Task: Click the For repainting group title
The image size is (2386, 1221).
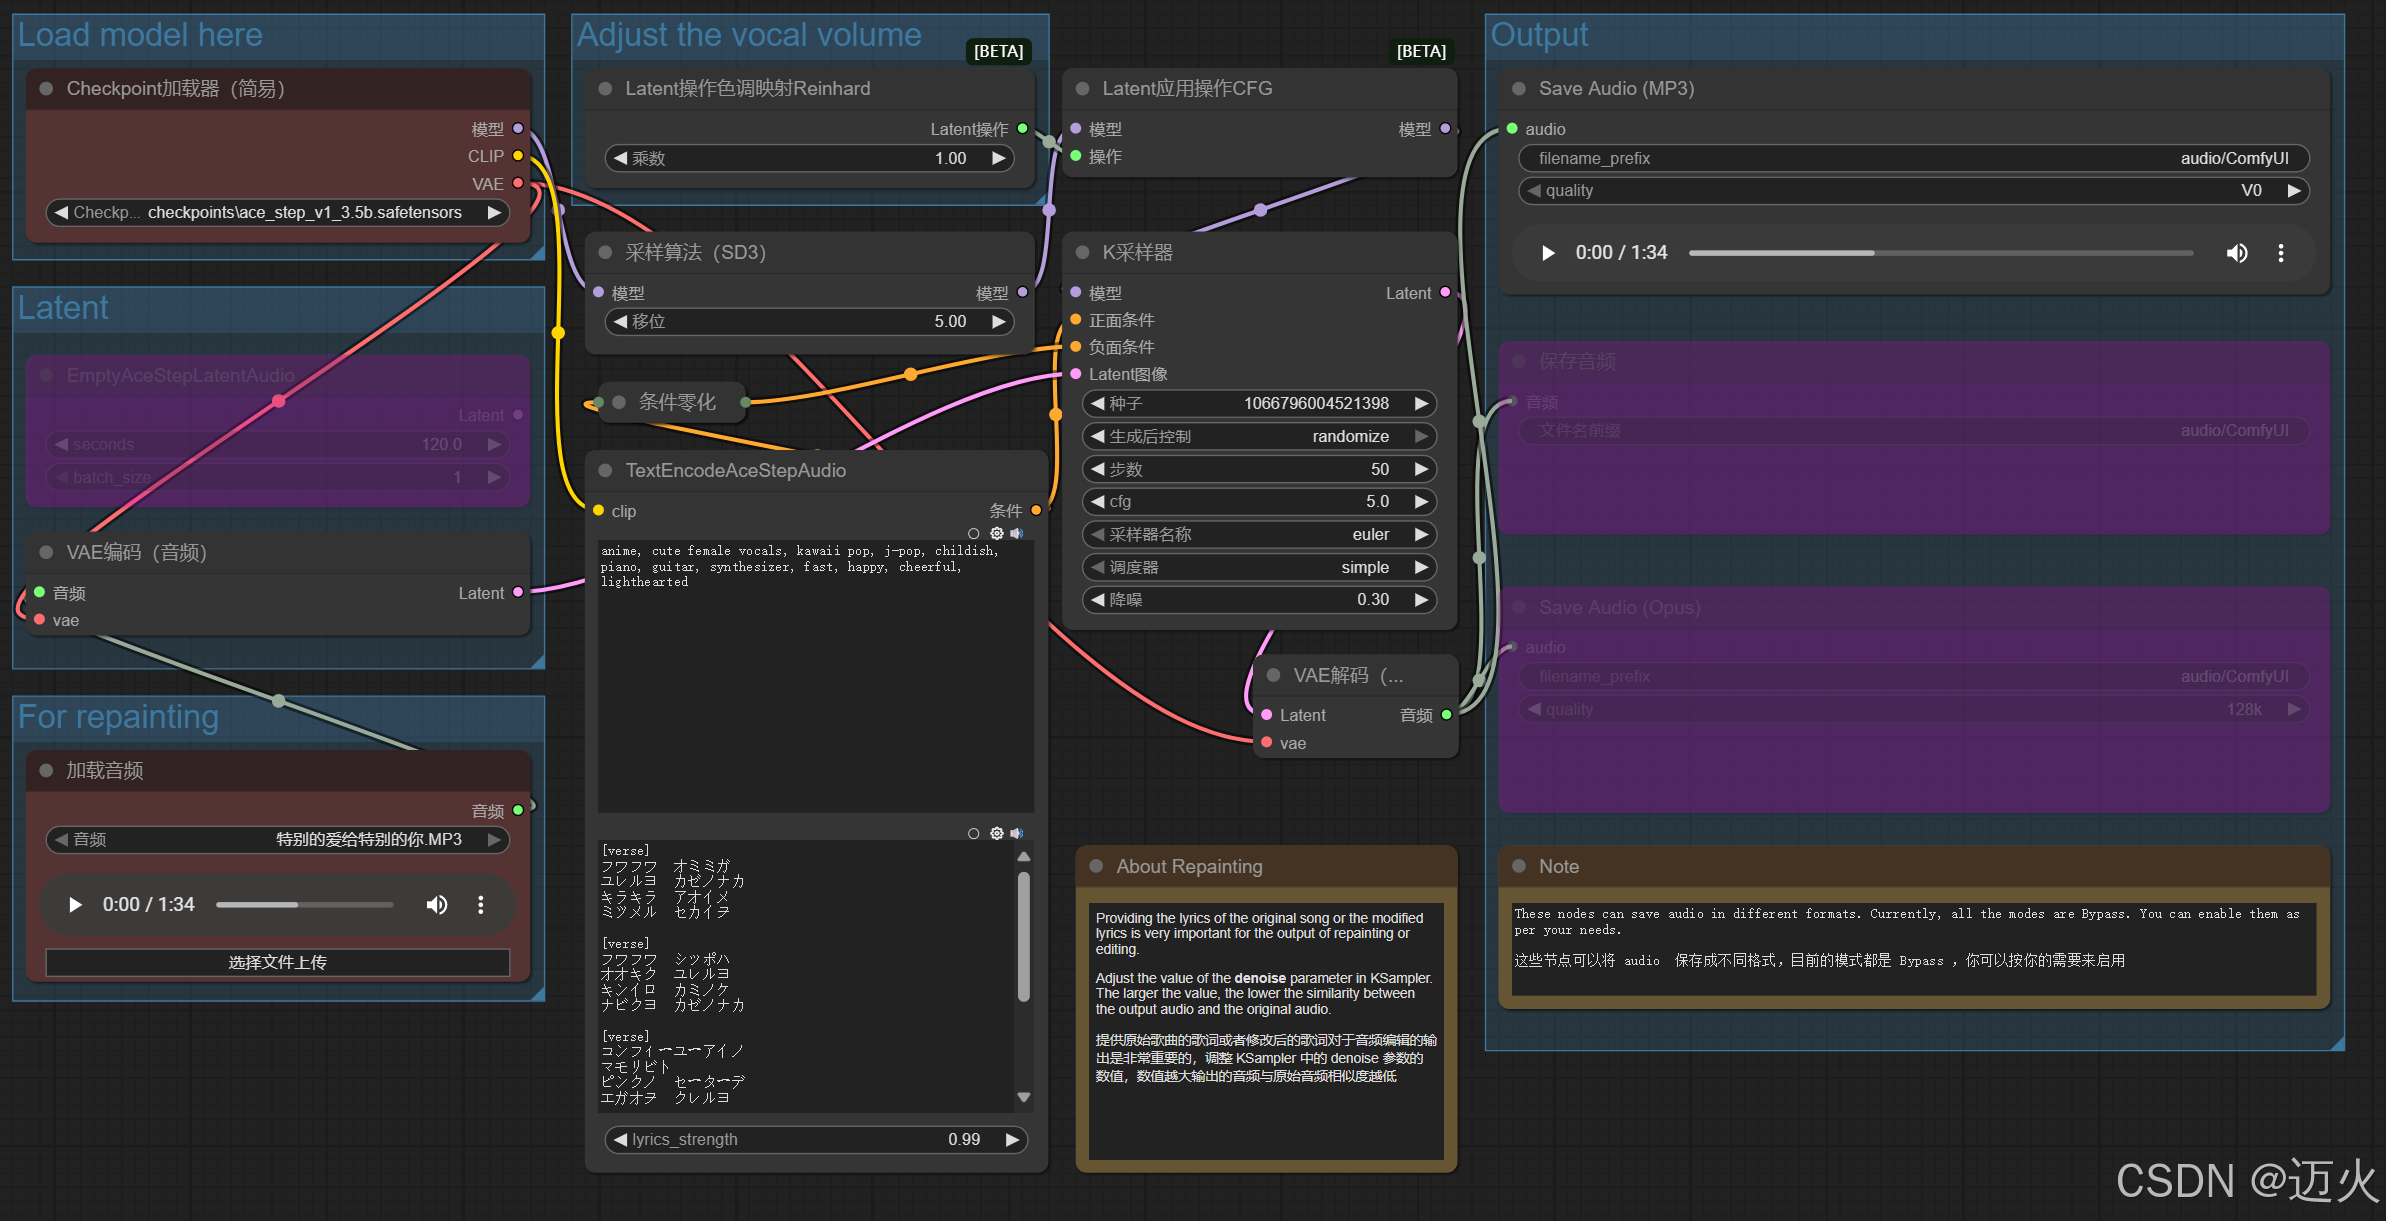Action: pos(118,717)
